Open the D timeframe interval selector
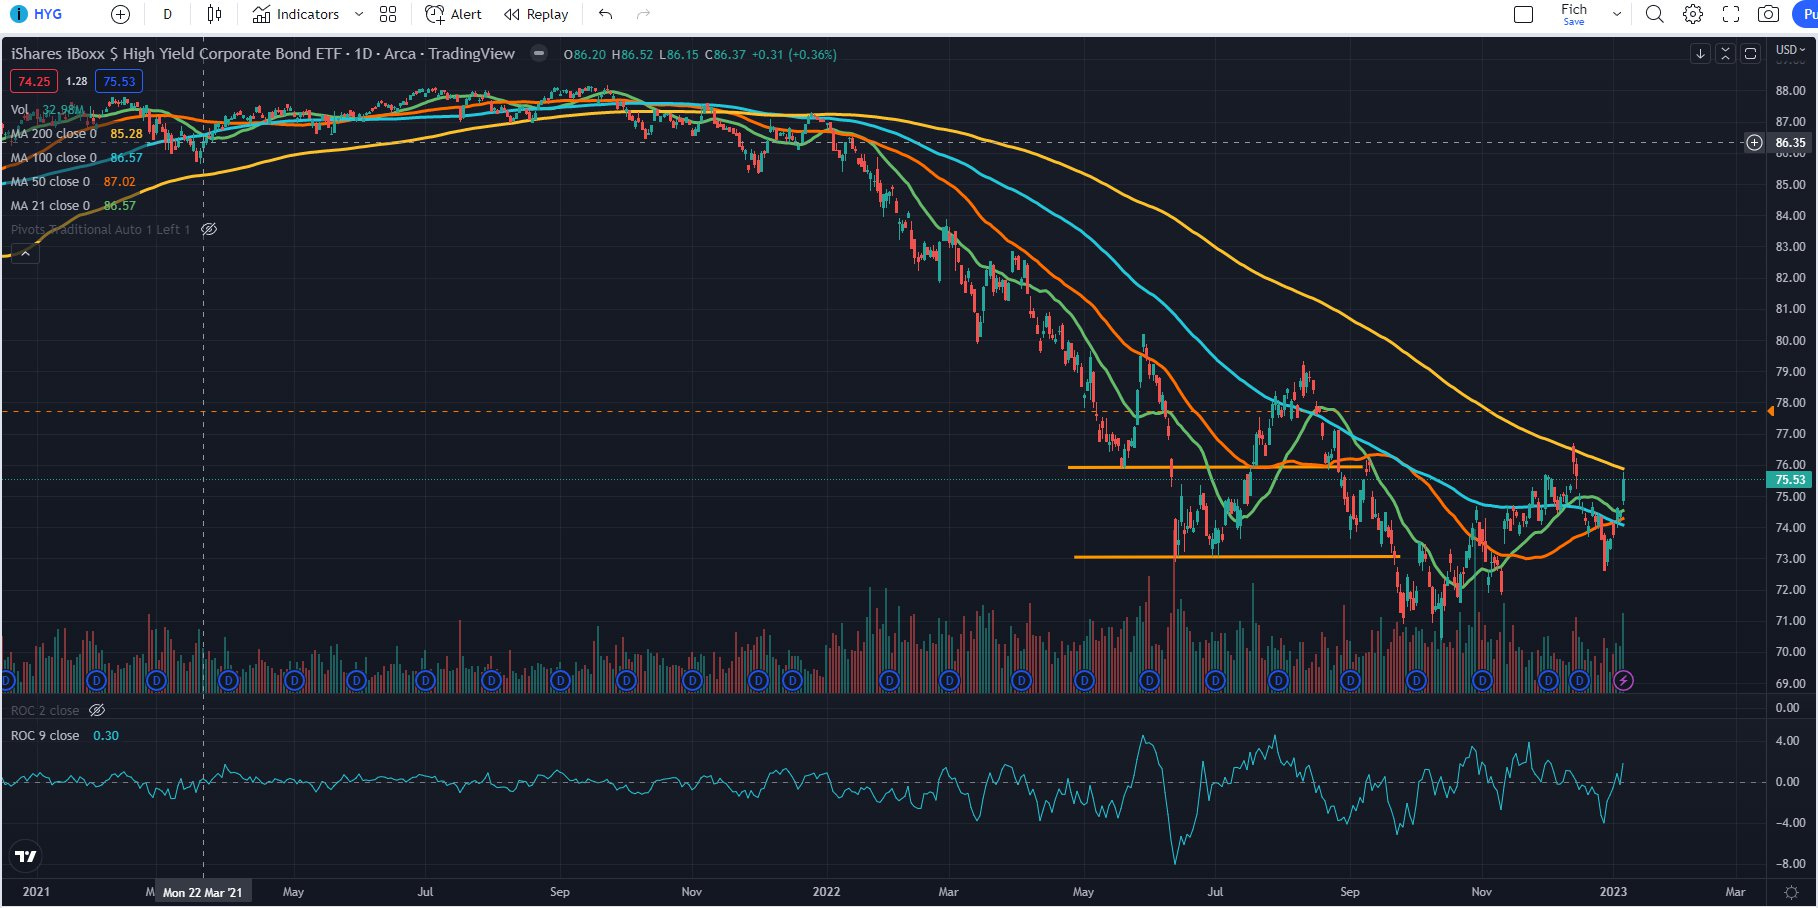Screen dimensions: 1818x908 167,14
